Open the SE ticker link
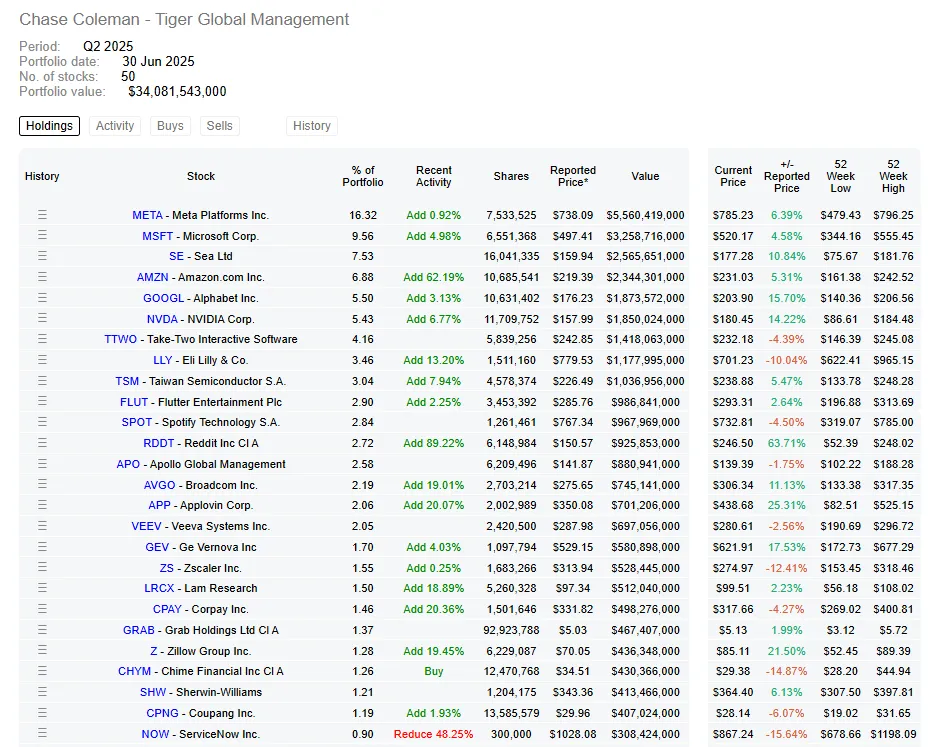 click(x=176, y=256)
